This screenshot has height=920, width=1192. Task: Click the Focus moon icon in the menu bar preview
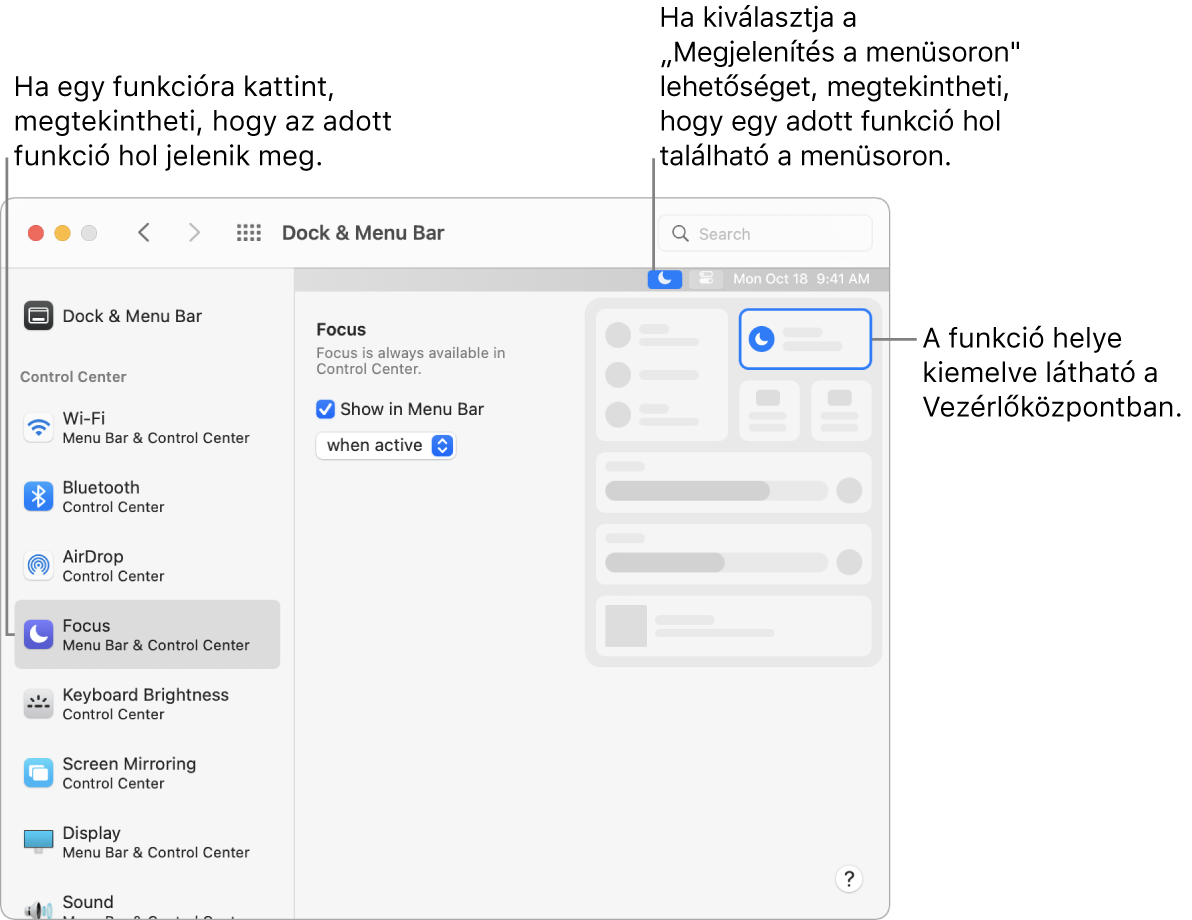[665, 279]
